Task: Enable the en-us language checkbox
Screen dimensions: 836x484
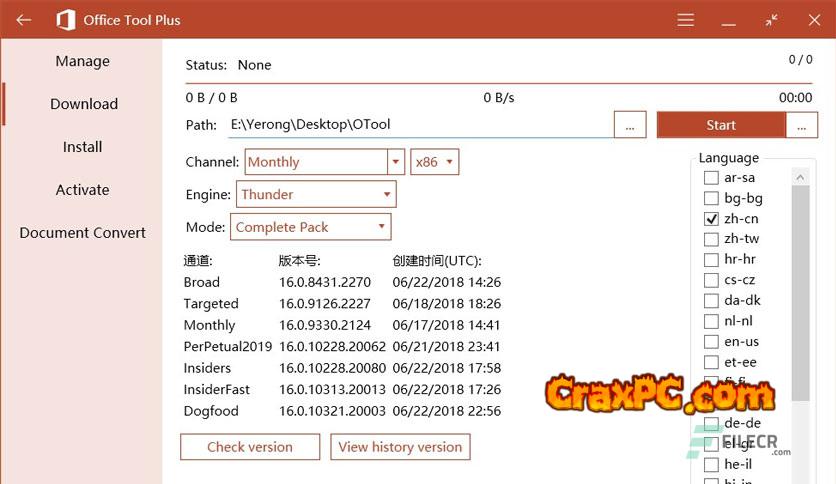Action: (x=711, y=342)
